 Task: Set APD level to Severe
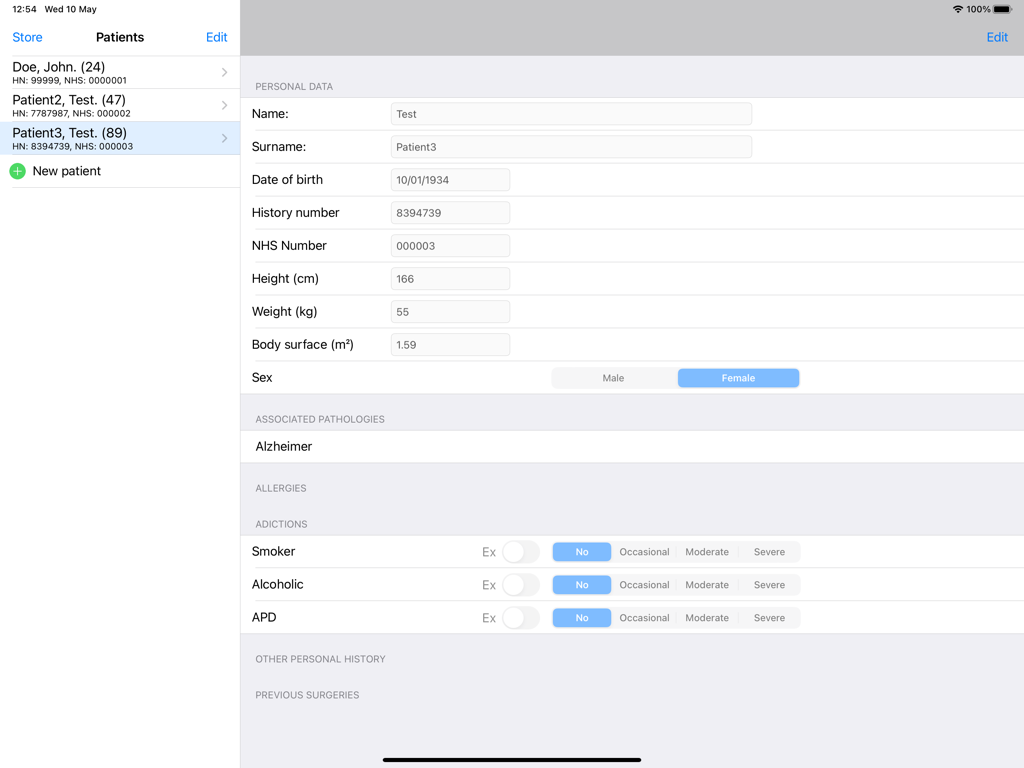[769, 618]
